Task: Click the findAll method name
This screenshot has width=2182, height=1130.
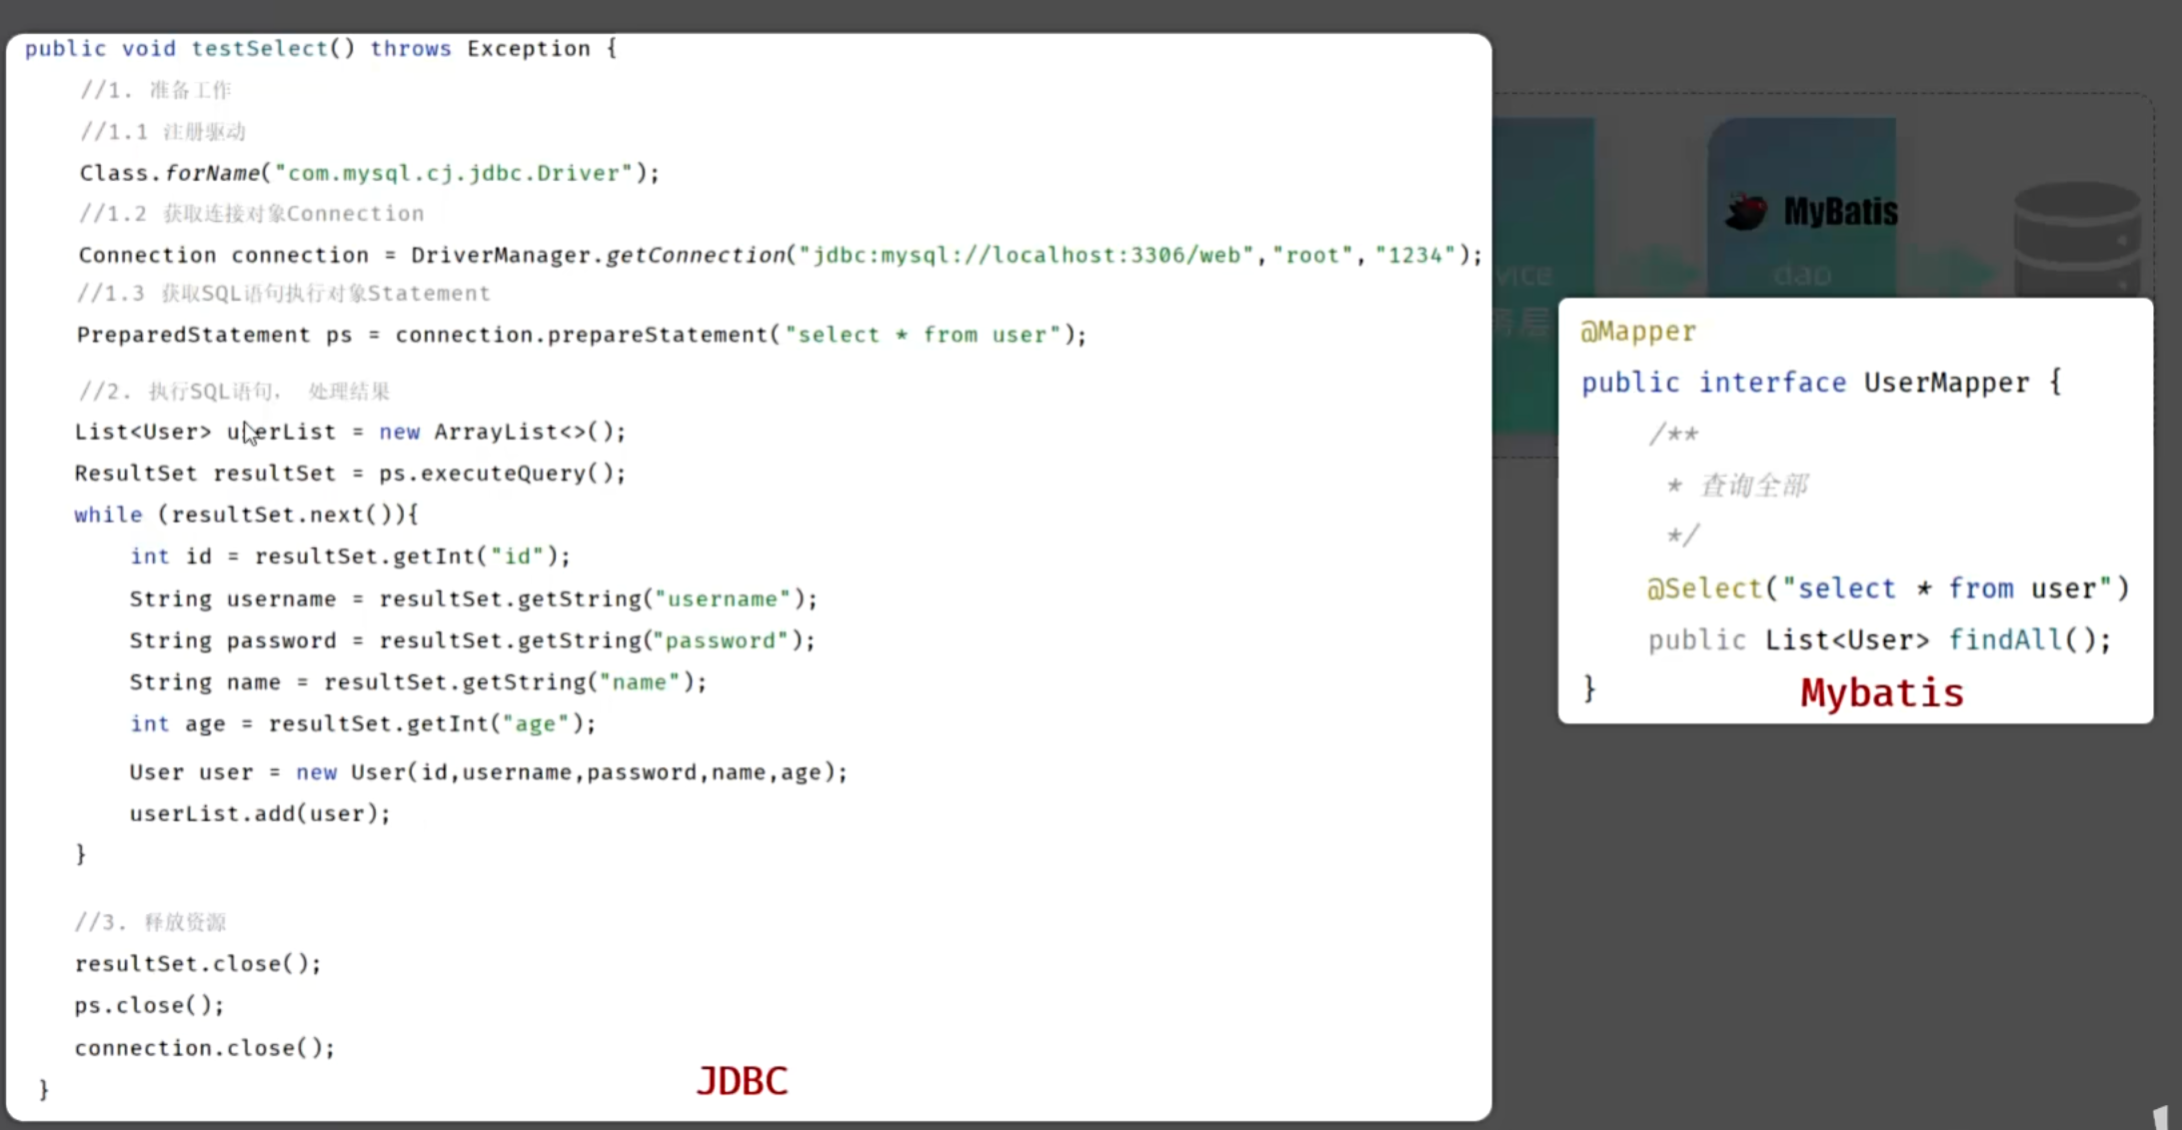Action: pyautogui.click(x=2005, y=640)
